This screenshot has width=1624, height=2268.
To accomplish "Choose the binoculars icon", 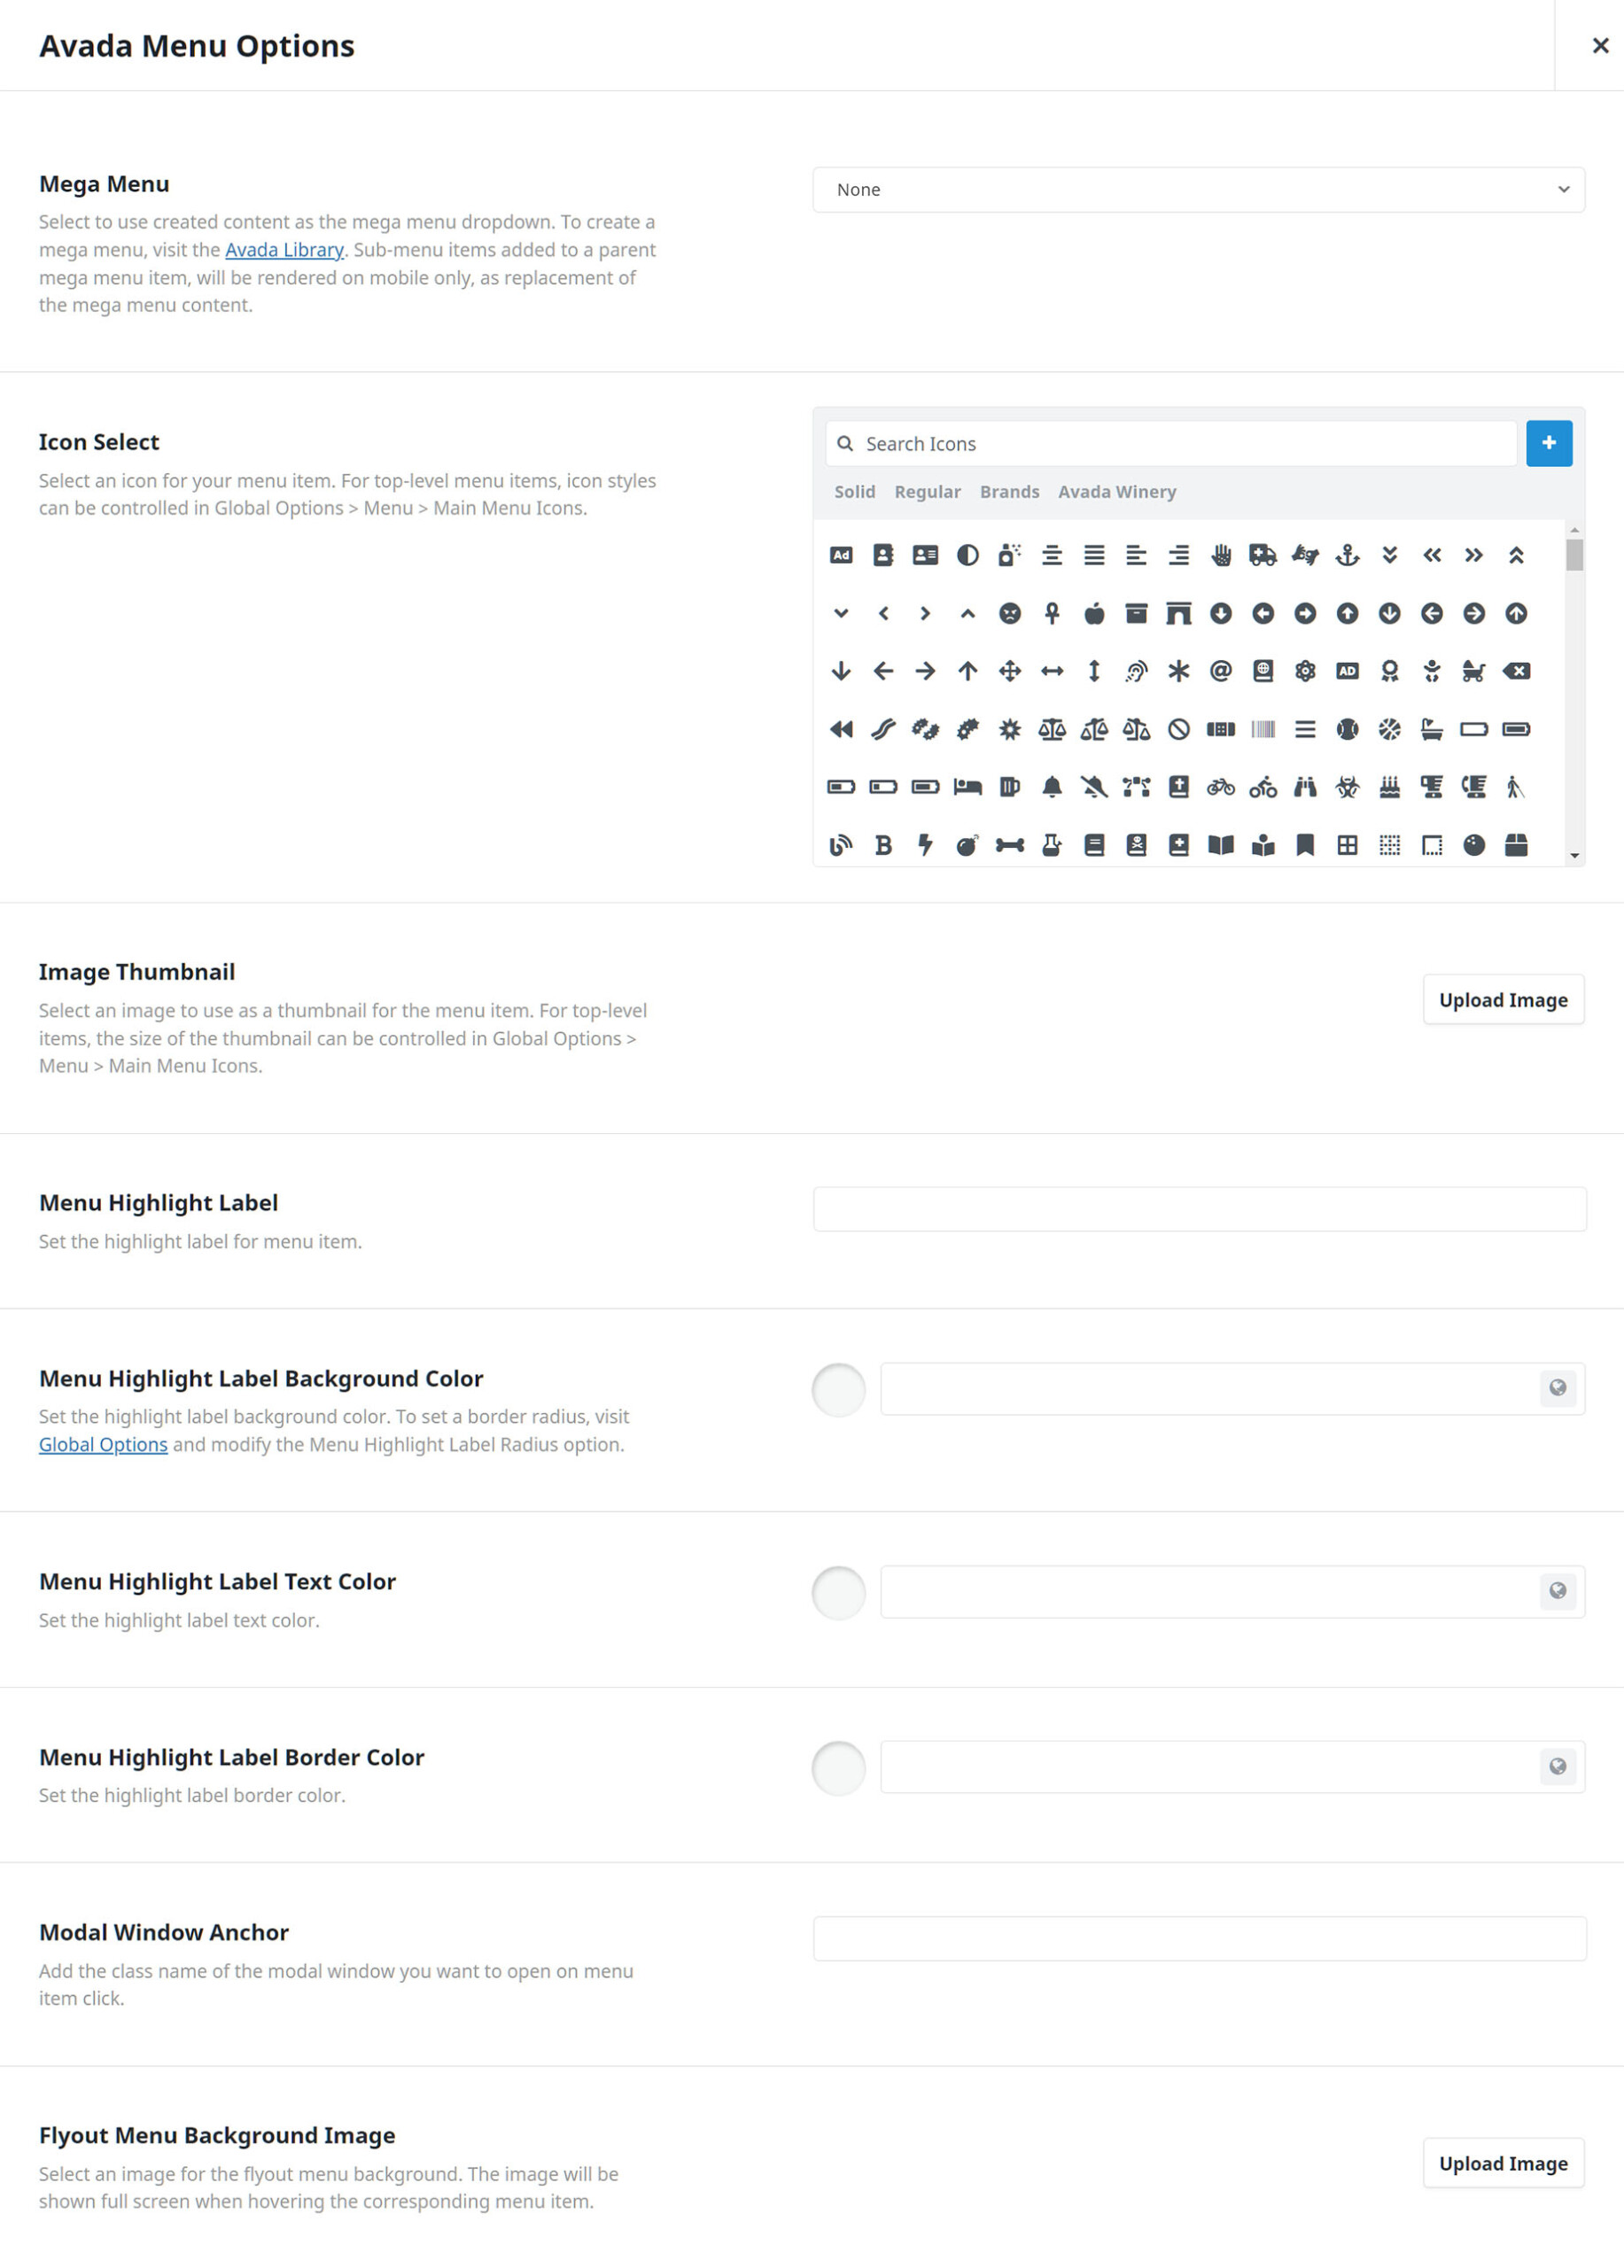I will [1305, 787].
